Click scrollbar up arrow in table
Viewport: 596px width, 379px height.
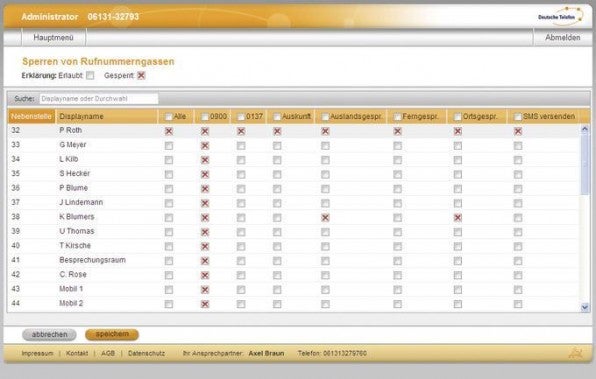pos(585,129)
